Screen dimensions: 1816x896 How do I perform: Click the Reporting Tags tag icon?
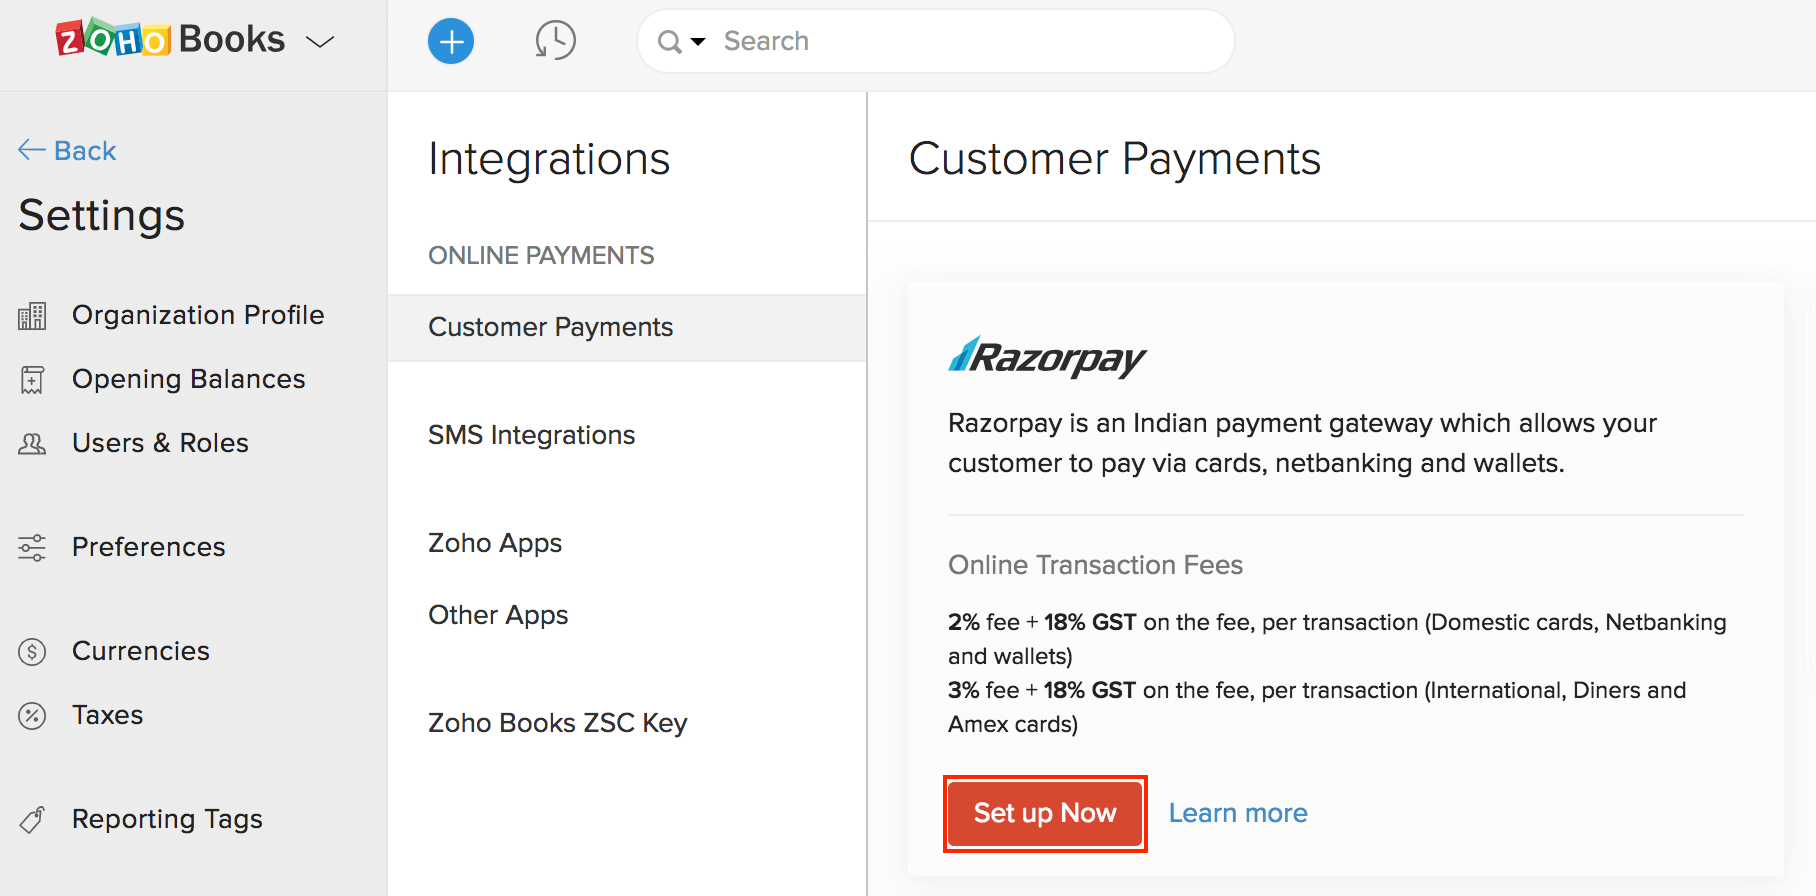32,820
